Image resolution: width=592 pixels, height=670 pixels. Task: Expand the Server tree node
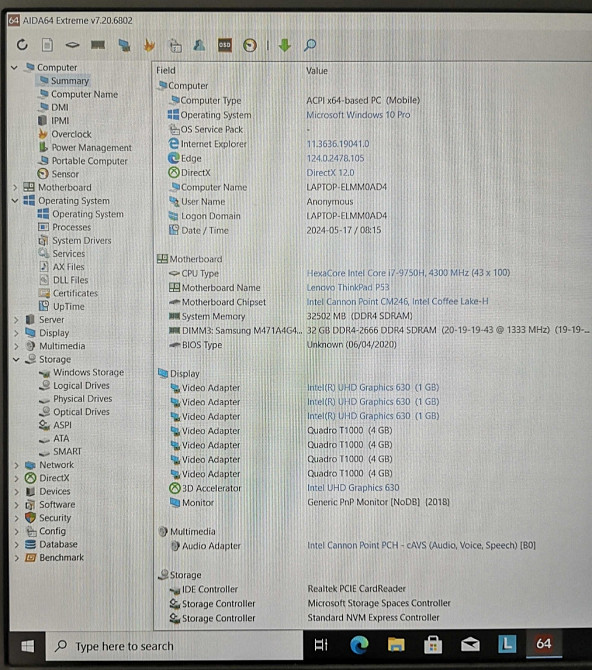[x=16, y=320]
